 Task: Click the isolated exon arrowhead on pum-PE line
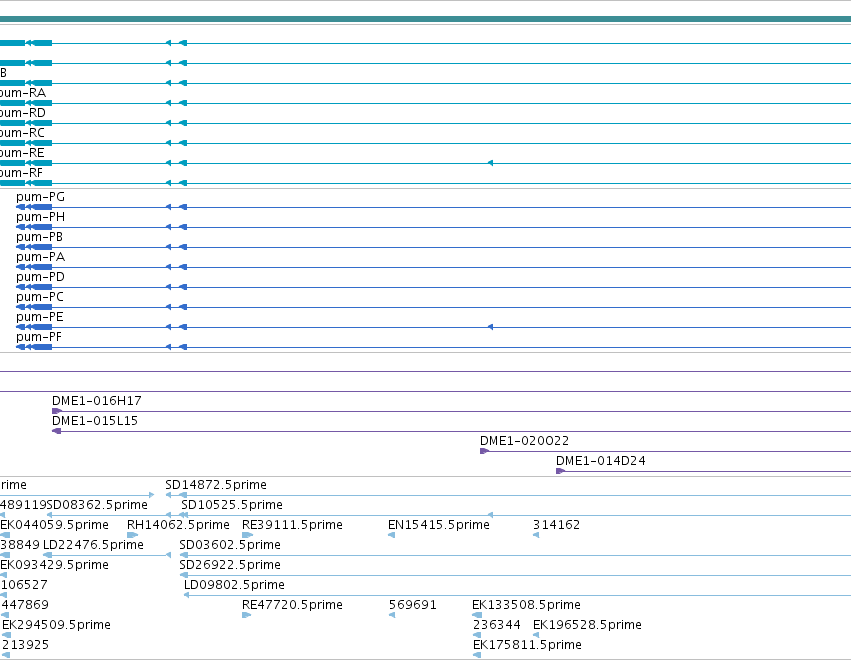click(490, 327)
